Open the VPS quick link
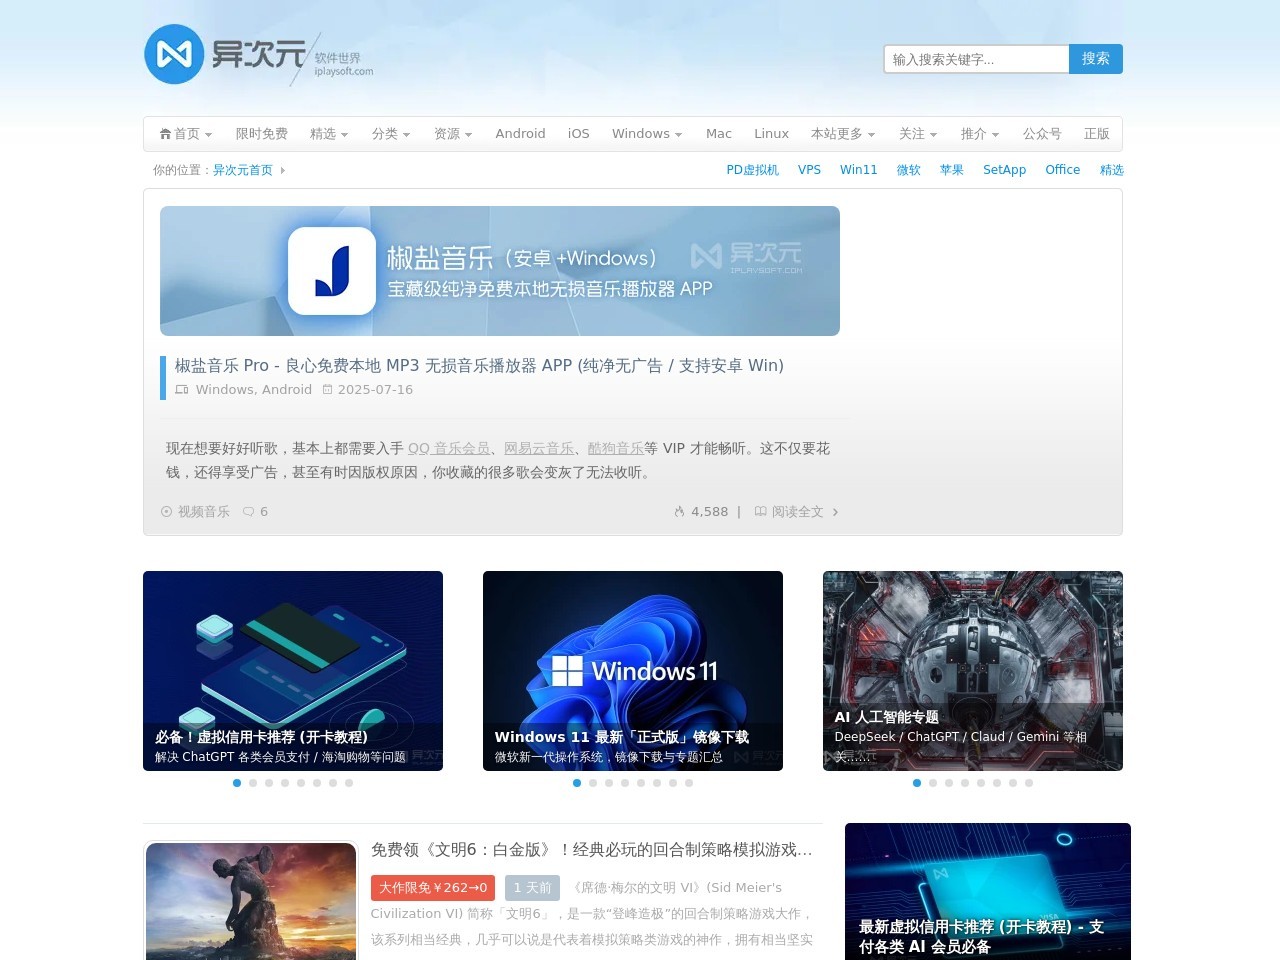 pyautogui.click(x=810, y=170)
